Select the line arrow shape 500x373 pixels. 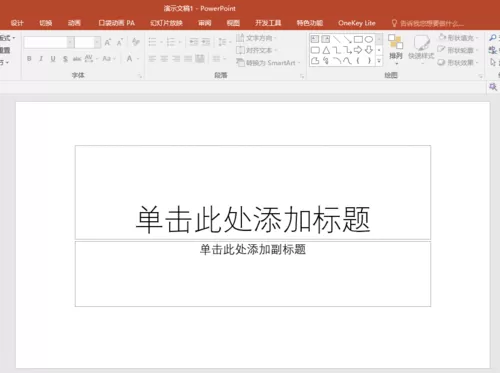[347, 40]
